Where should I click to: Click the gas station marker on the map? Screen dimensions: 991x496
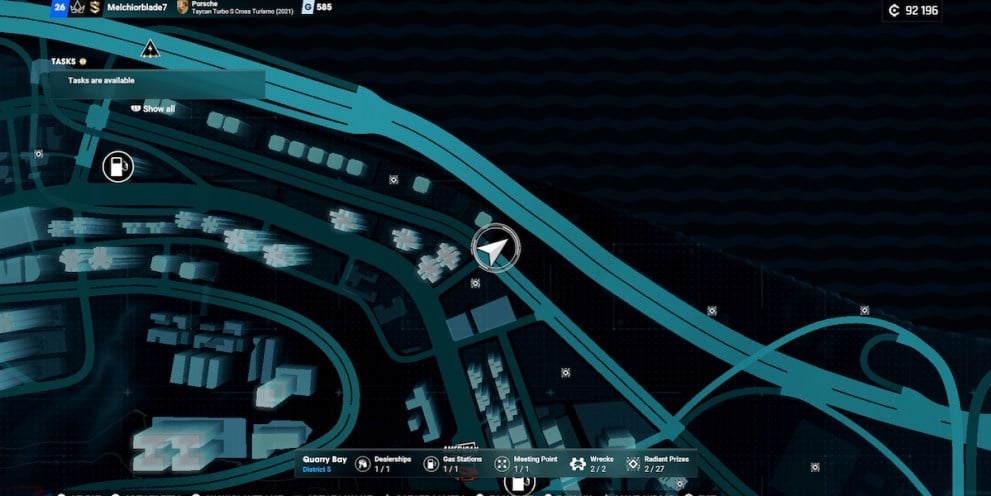pyautogui.click(x=118, y=165)
